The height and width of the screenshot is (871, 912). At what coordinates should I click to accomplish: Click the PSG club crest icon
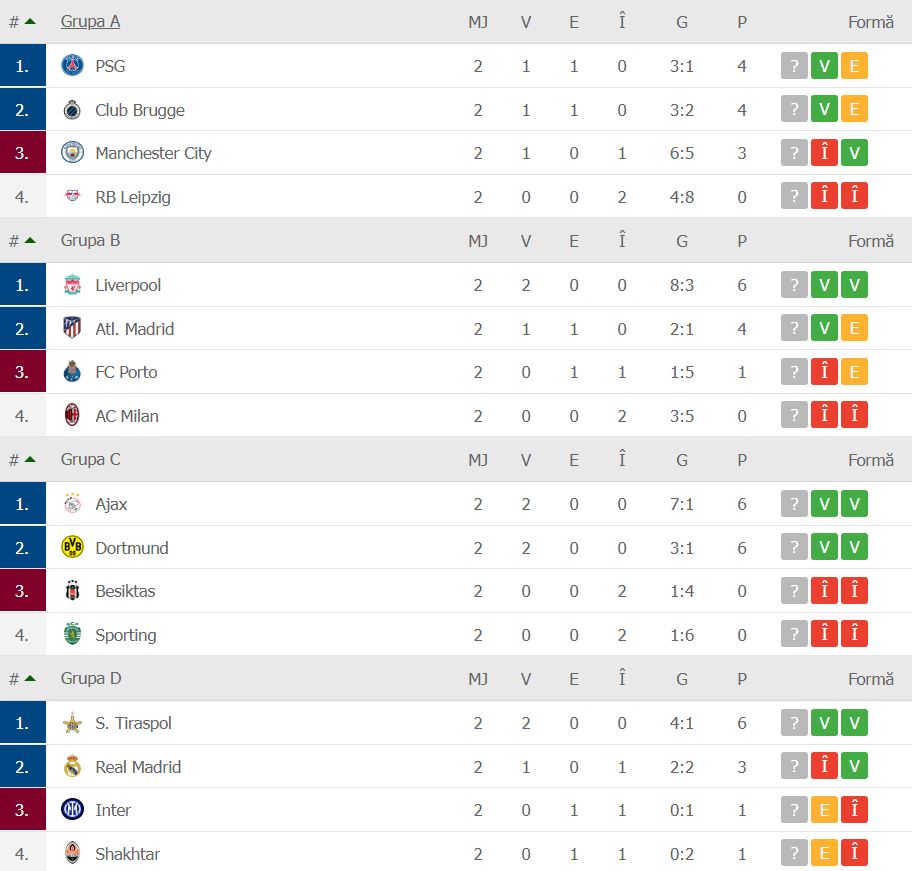[72, 66]
